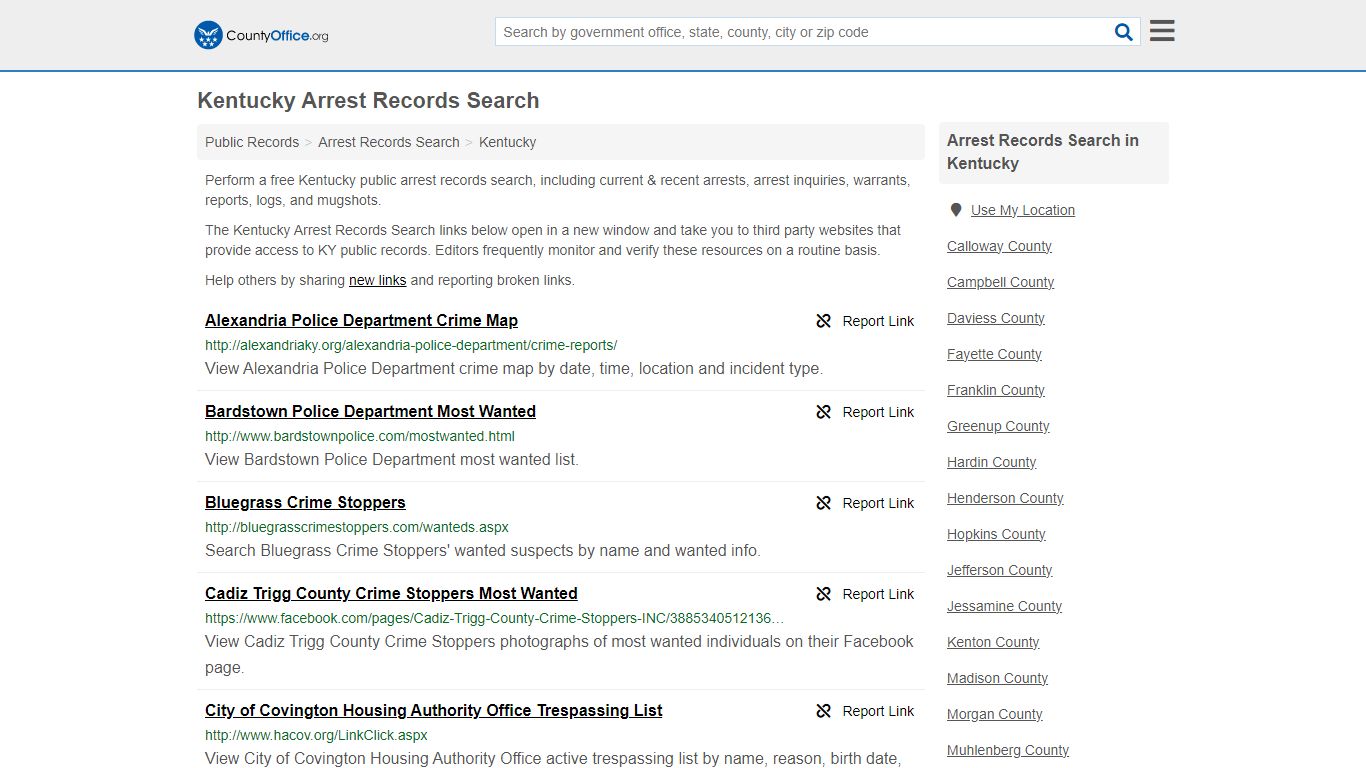This screenshot has height=768, width=1366.
Task: Click broken-link icon for Cadiz Trigg County
Action: 824,594
